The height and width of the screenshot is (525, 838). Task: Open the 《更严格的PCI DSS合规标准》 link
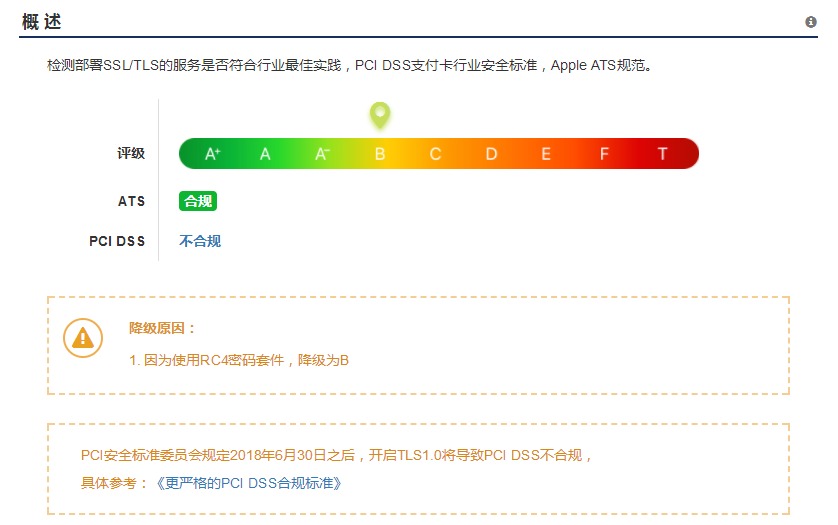tap(249, 483)
